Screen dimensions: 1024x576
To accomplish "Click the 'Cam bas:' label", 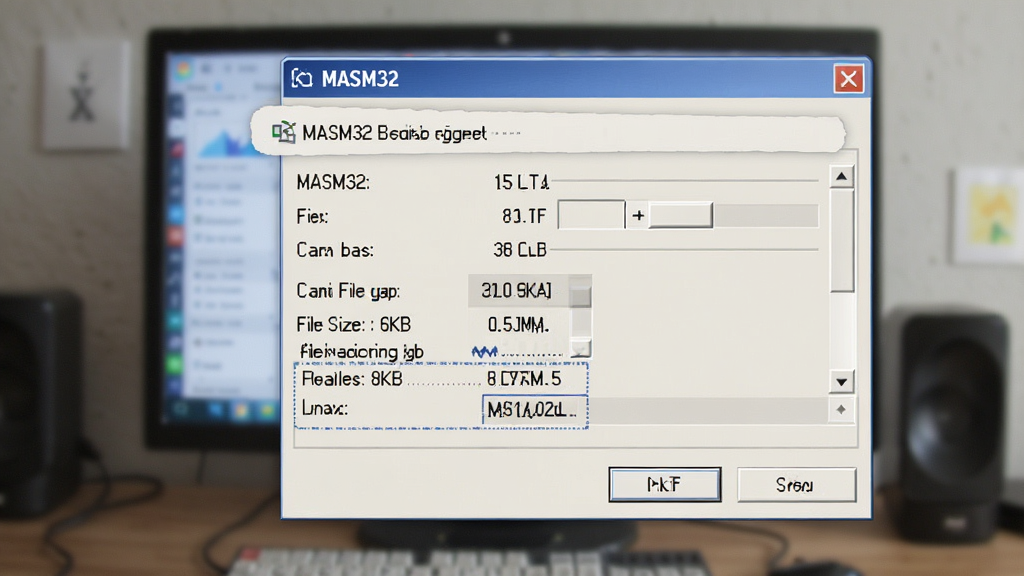I will tap(335, 250).
